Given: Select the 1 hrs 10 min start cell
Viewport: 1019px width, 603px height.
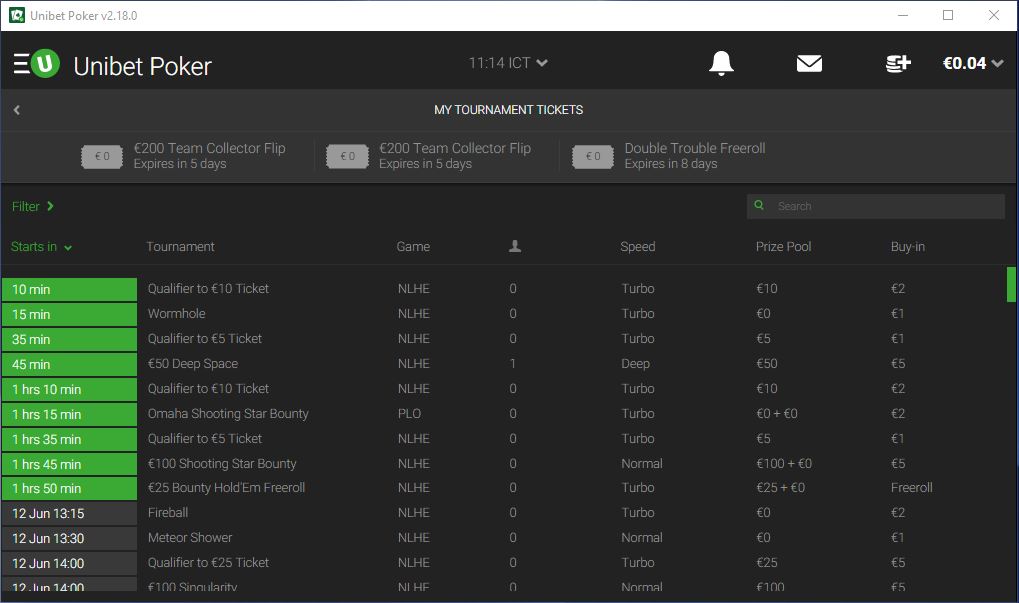Looking at the screenshot, I should point(69,389).
